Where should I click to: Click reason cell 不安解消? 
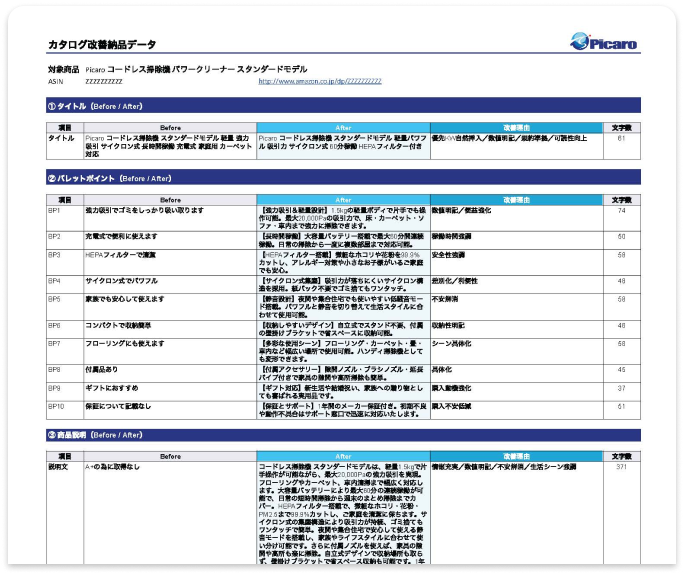coord(517,307)
